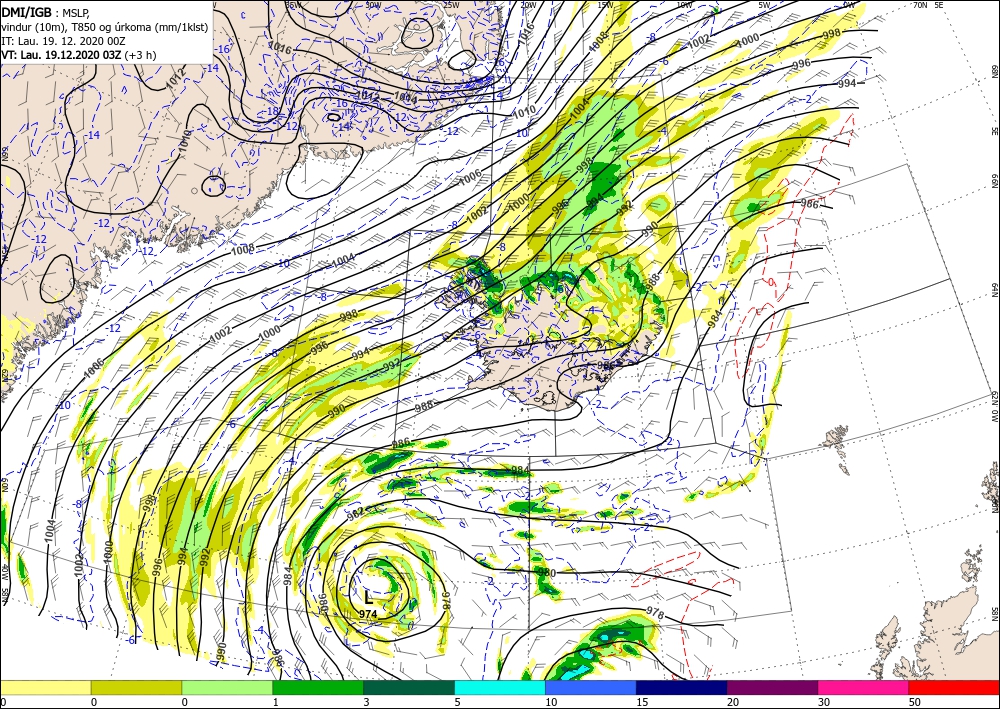This screenshot has height=709, width=1000.
Task: Pick the cyan legend color swatch
Action: [x=500, y=687]
